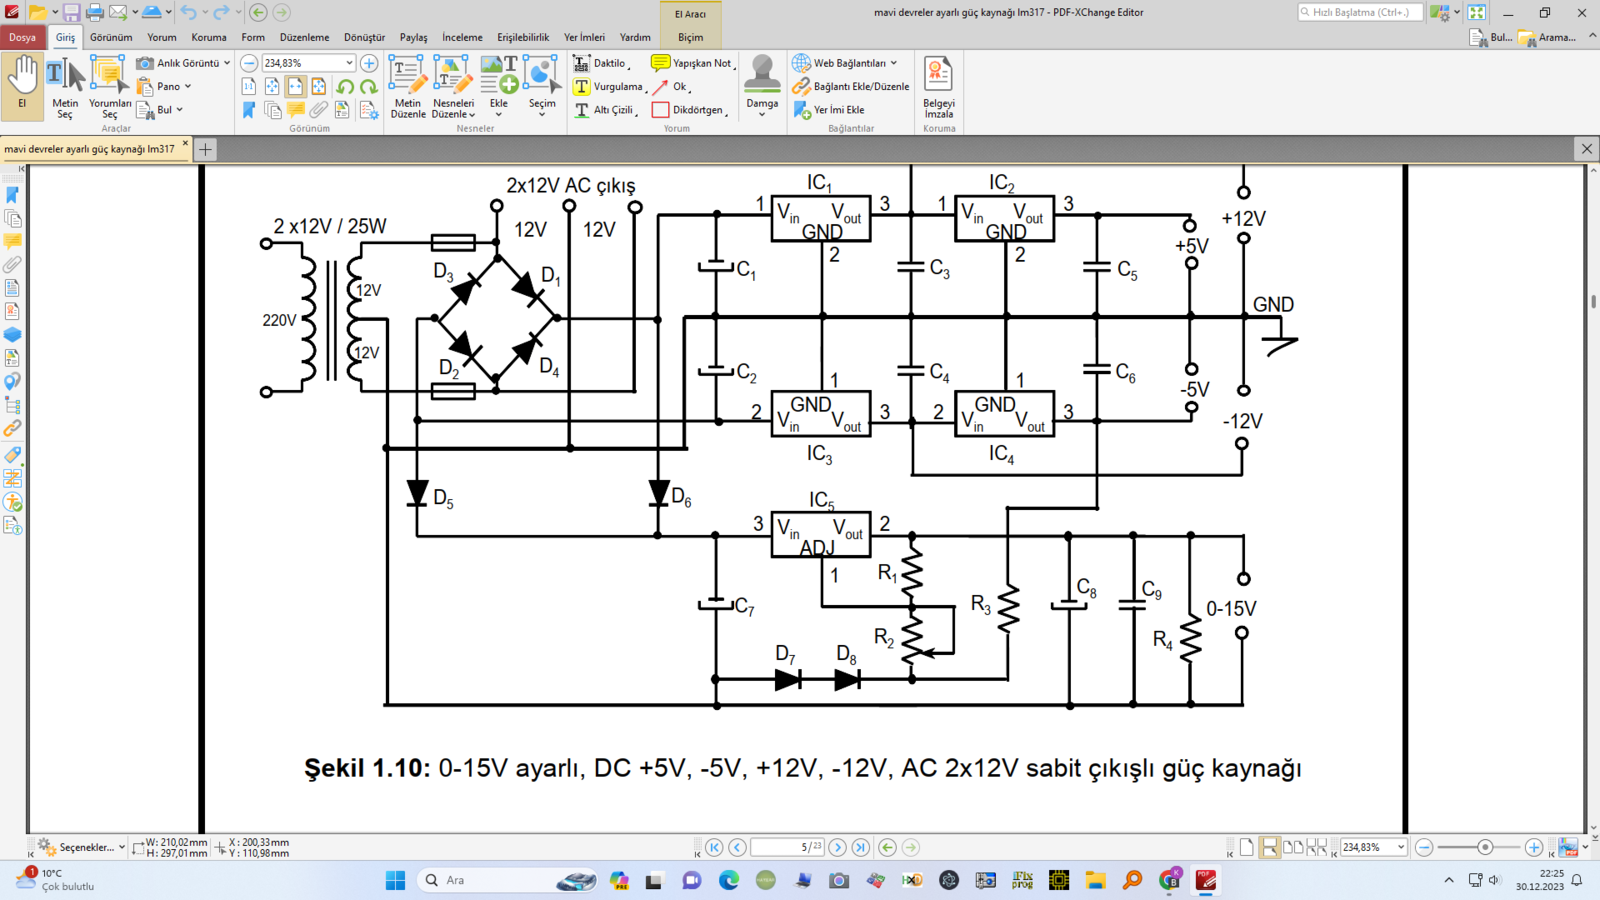
Task: Expand Anlık Görüntü dropdown
Action: coord(227,63)
